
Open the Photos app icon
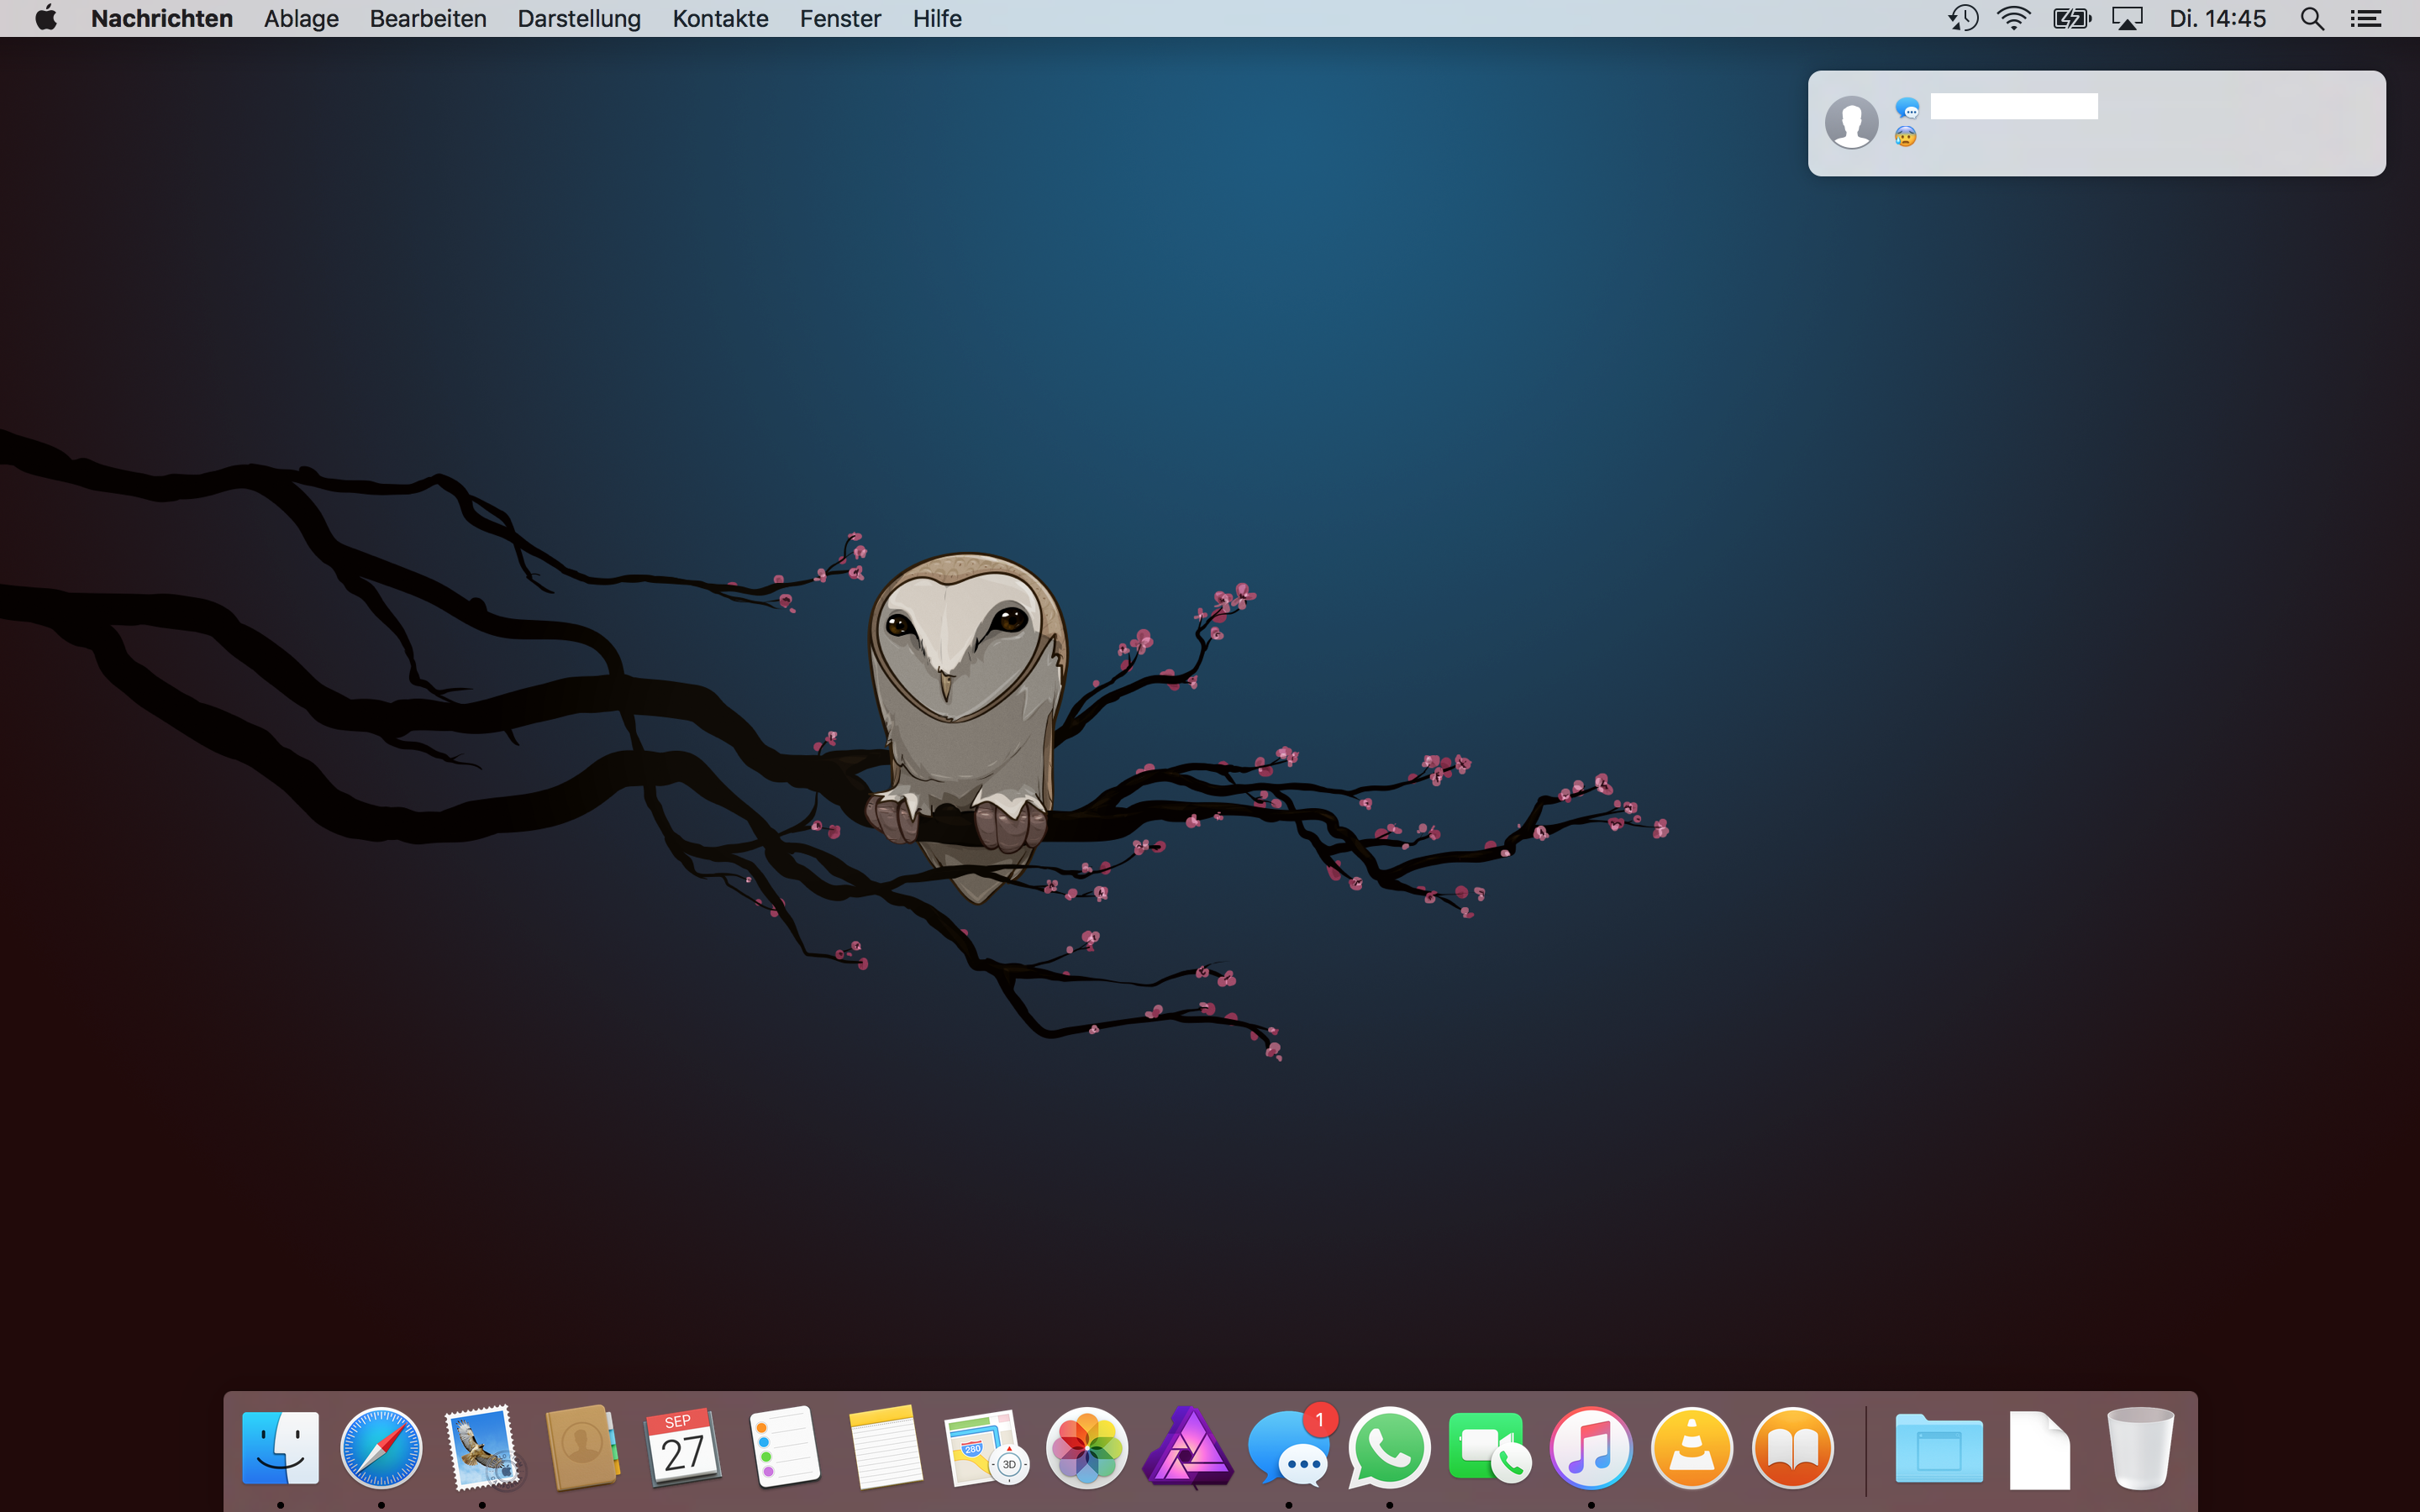coord(1087,1448)
